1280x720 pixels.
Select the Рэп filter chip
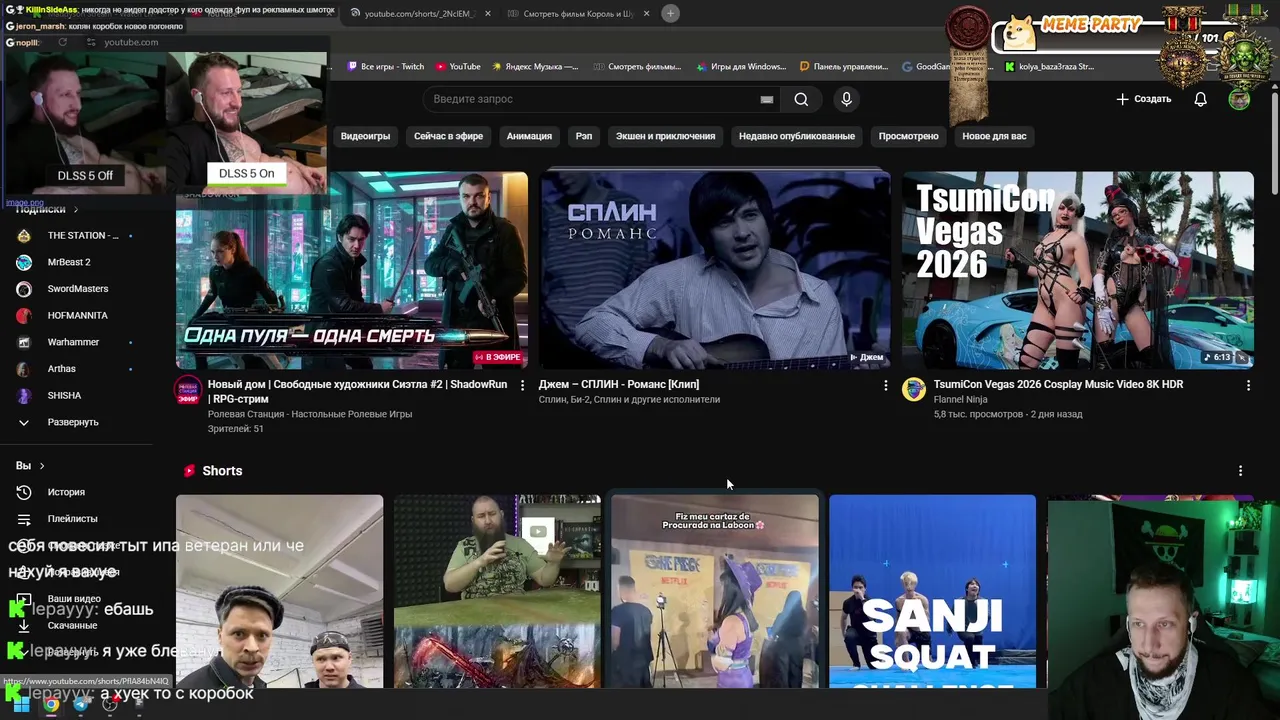click(584, 136)
